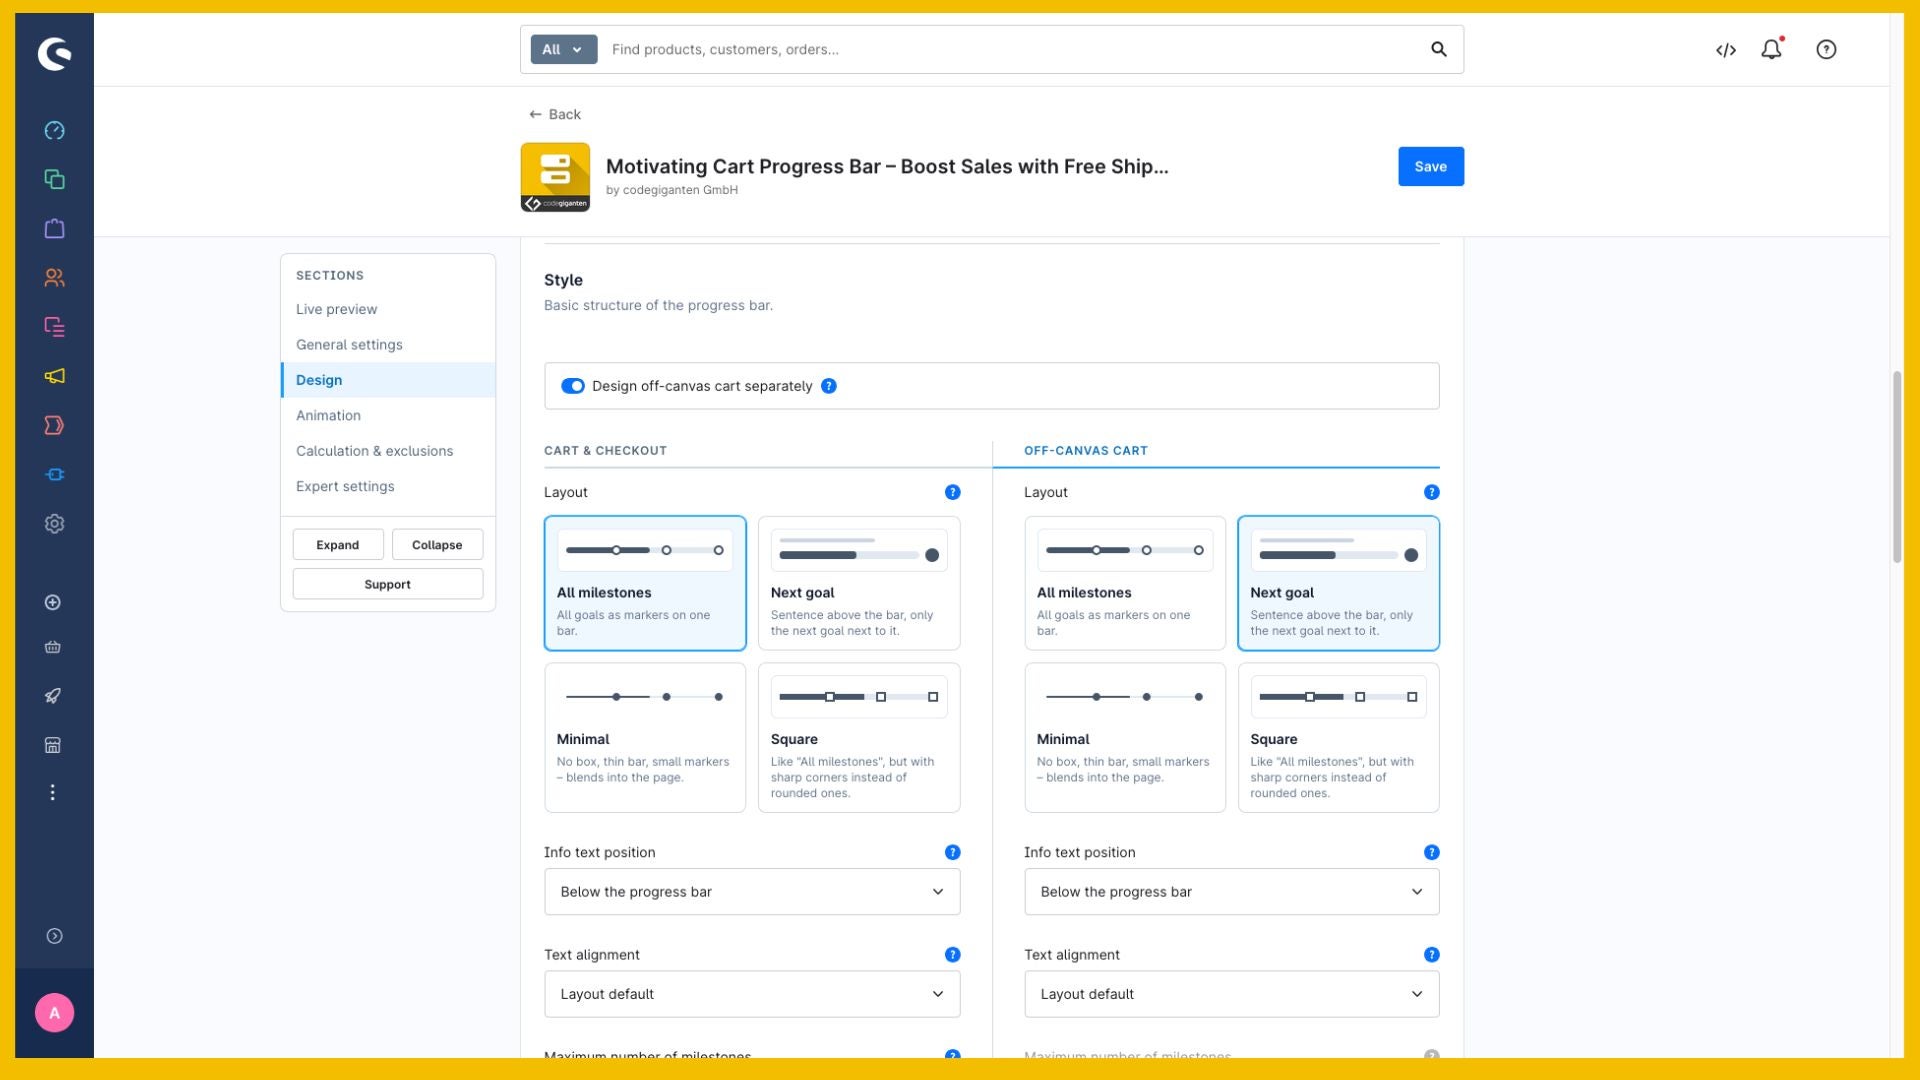This screenshot has height=1080, width=1920.
Task: Click the search magnifier icon
Action: point(1438,49)
